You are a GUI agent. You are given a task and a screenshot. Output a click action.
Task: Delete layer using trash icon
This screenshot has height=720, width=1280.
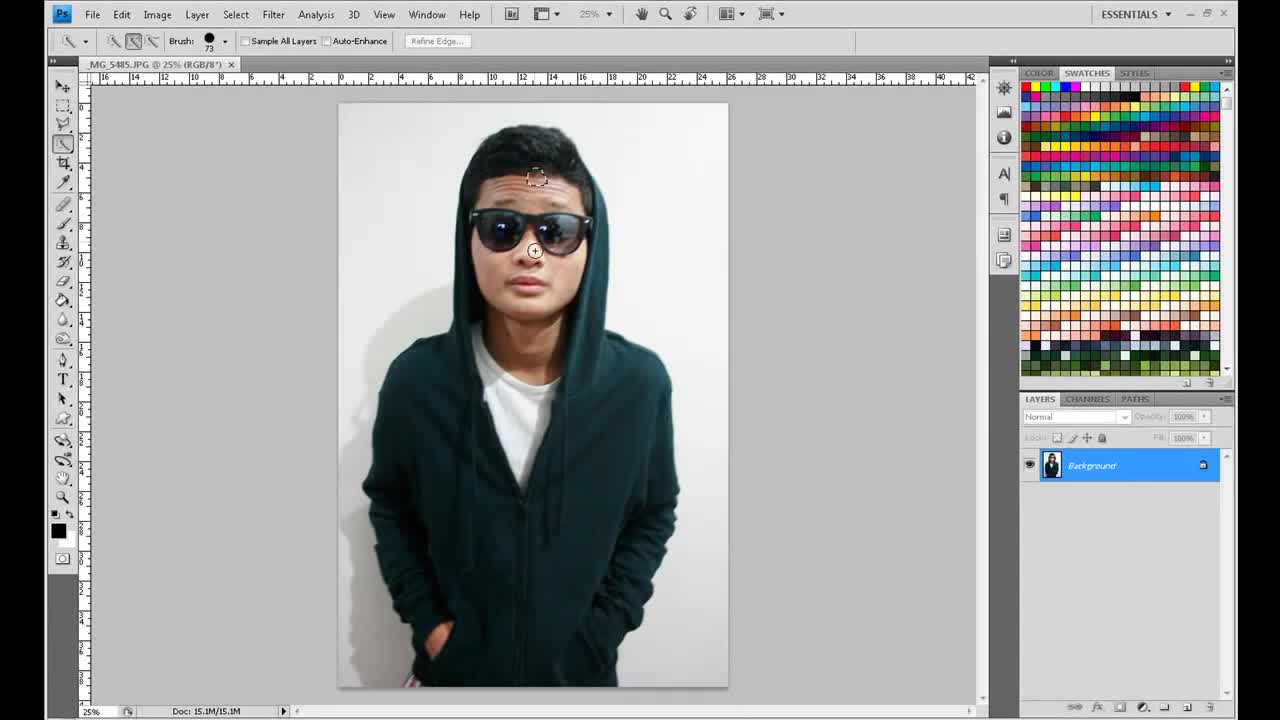click(x=1209, y=707)
